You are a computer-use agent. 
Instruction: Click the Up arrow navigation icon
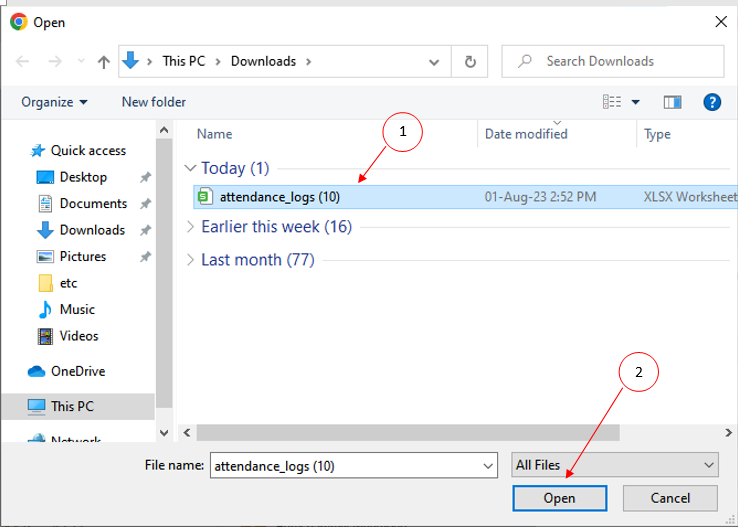coord(103,61)
